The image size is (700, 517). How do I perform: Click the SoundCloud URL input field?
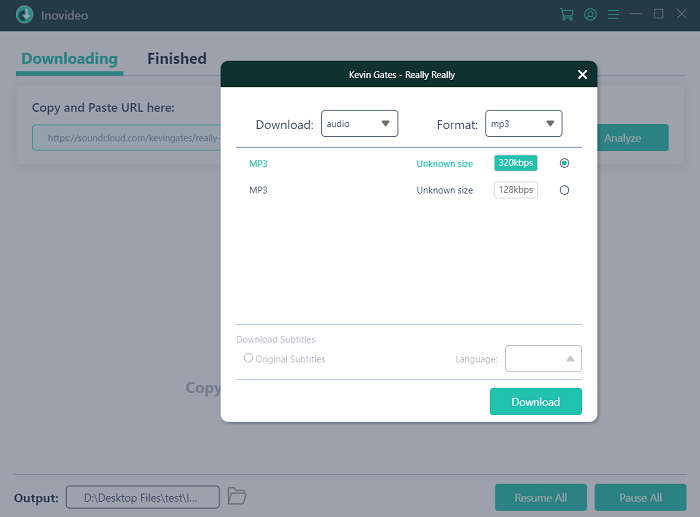(x=127, y=138)
